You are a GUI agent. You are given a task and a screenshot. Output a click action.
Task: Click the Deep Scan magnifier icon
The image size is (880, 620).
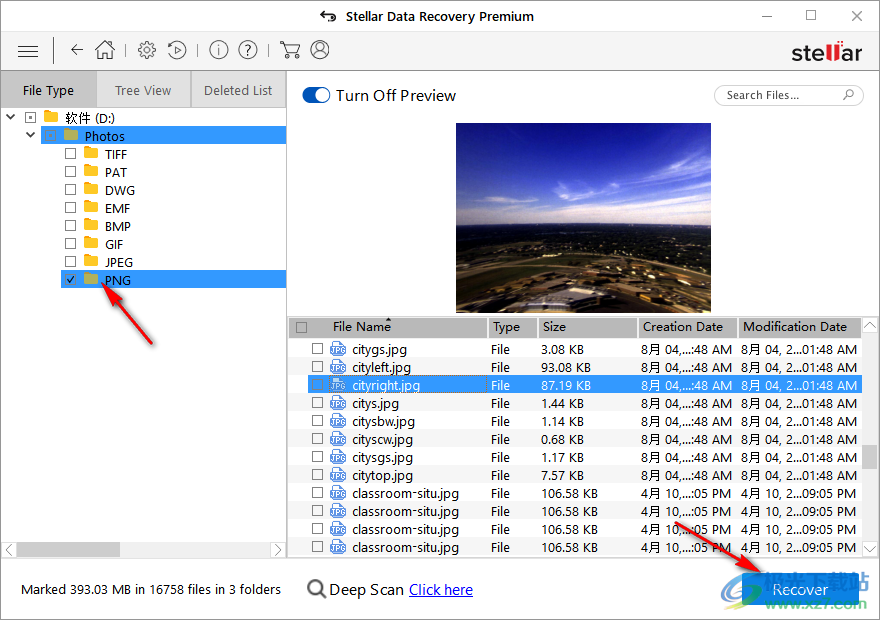pyautogui.click(x=317, y=589)
